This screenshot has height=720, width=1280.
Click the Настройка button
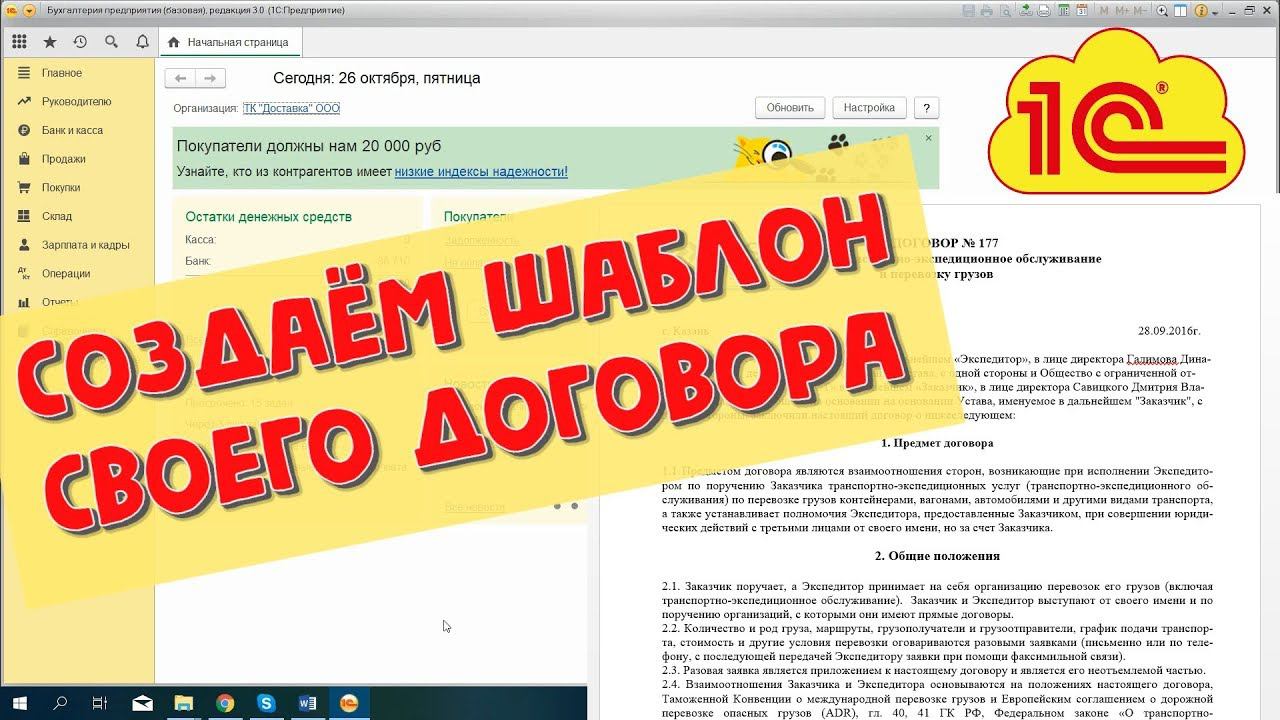point(869,108)
